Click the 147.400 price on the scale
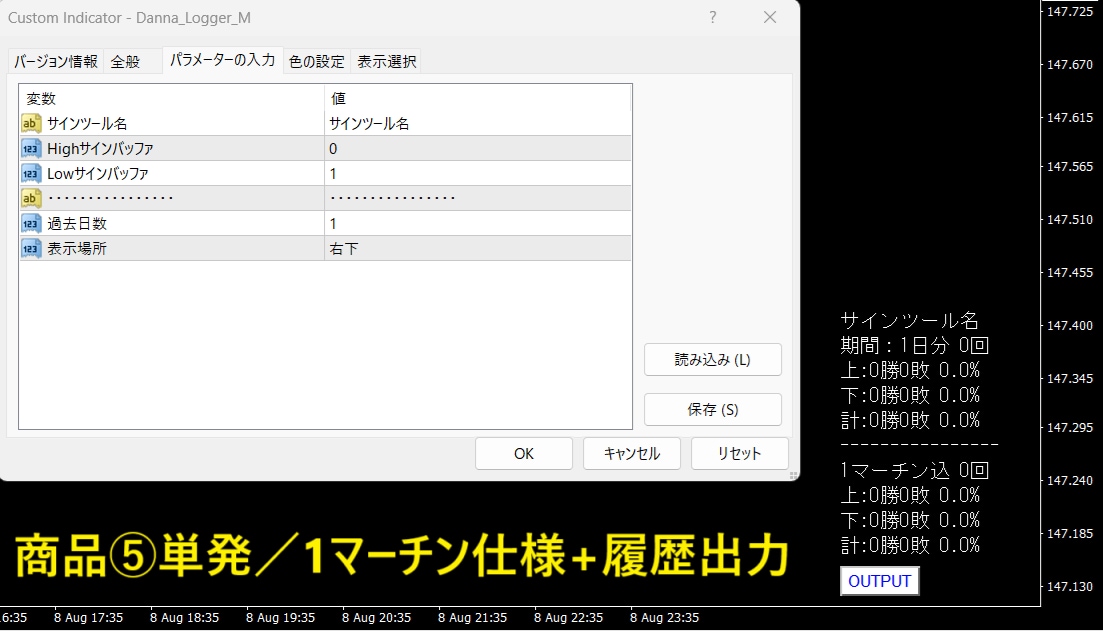The image size is (1103, 631). click(x=1070, y=326)
